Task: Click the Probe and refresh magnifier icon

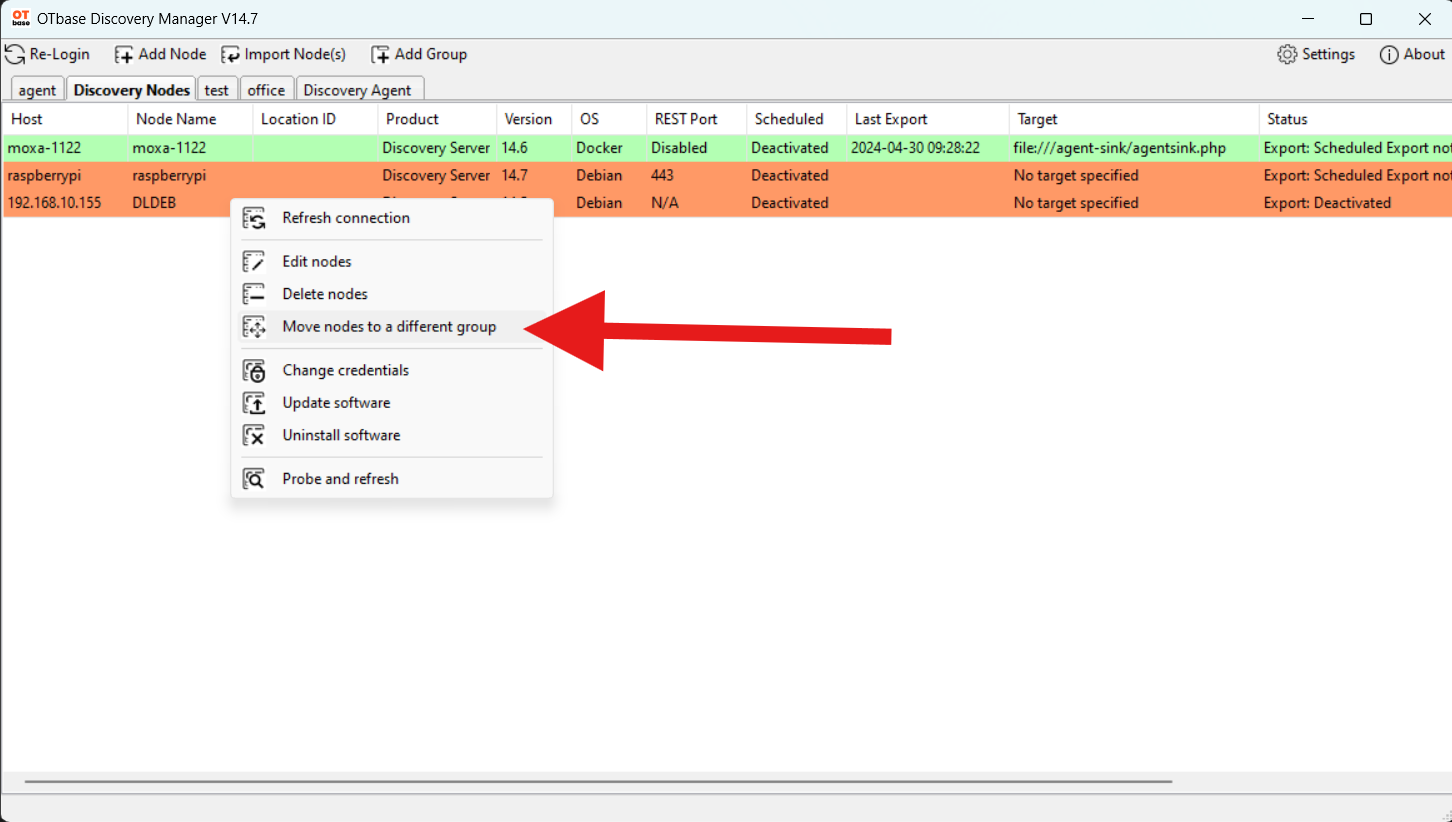Action: tap(254, 479)
